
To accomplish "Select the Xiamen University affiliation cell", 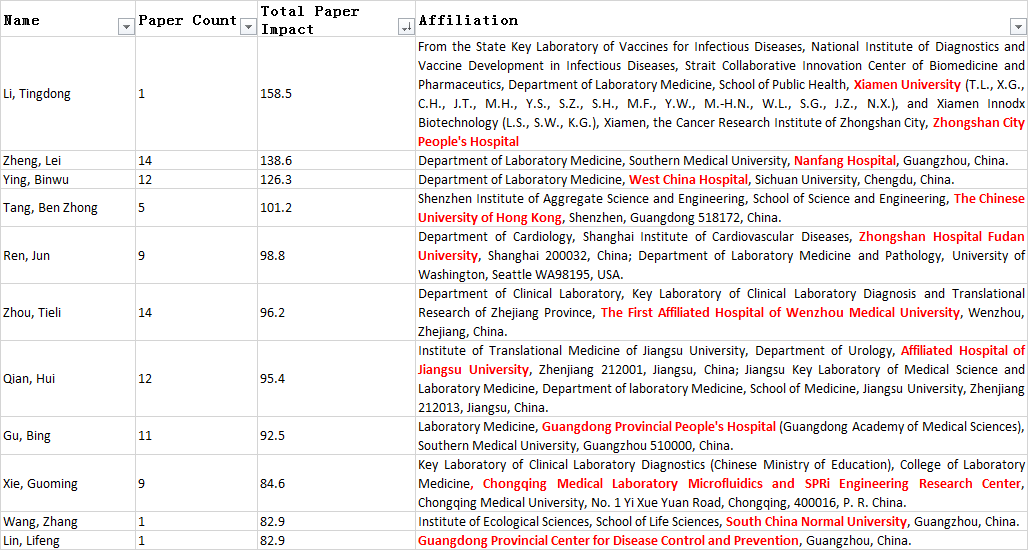I will coord(721,94).
